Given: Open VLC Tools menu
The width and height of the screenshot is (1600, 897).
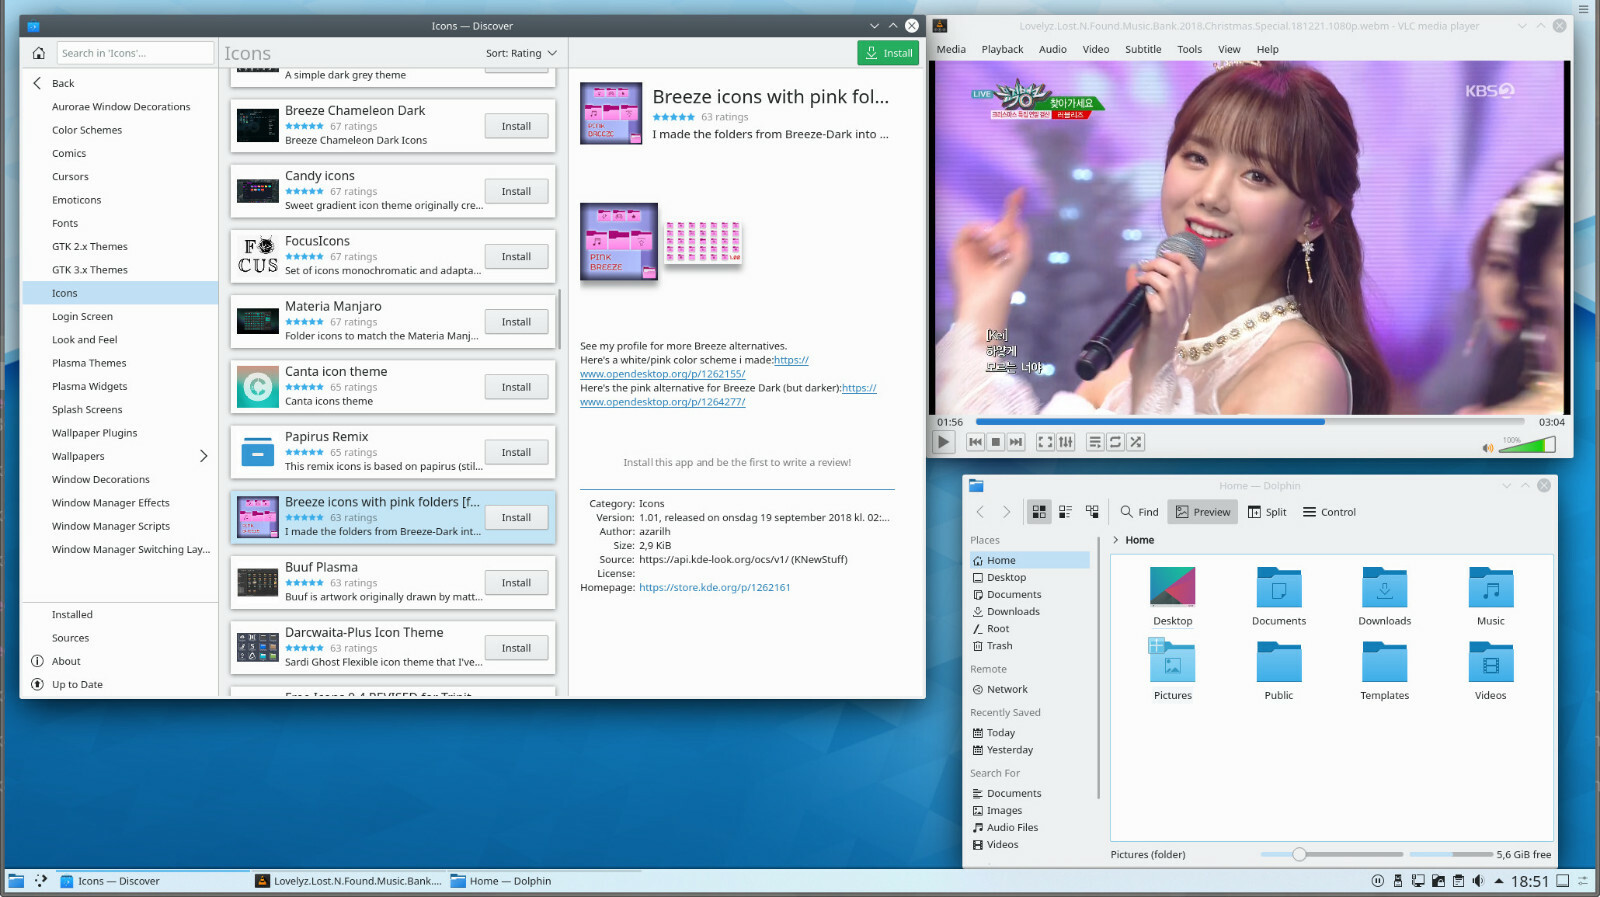Looking at the screenshot, I should pyautogui.click(x=1189, y=49).
